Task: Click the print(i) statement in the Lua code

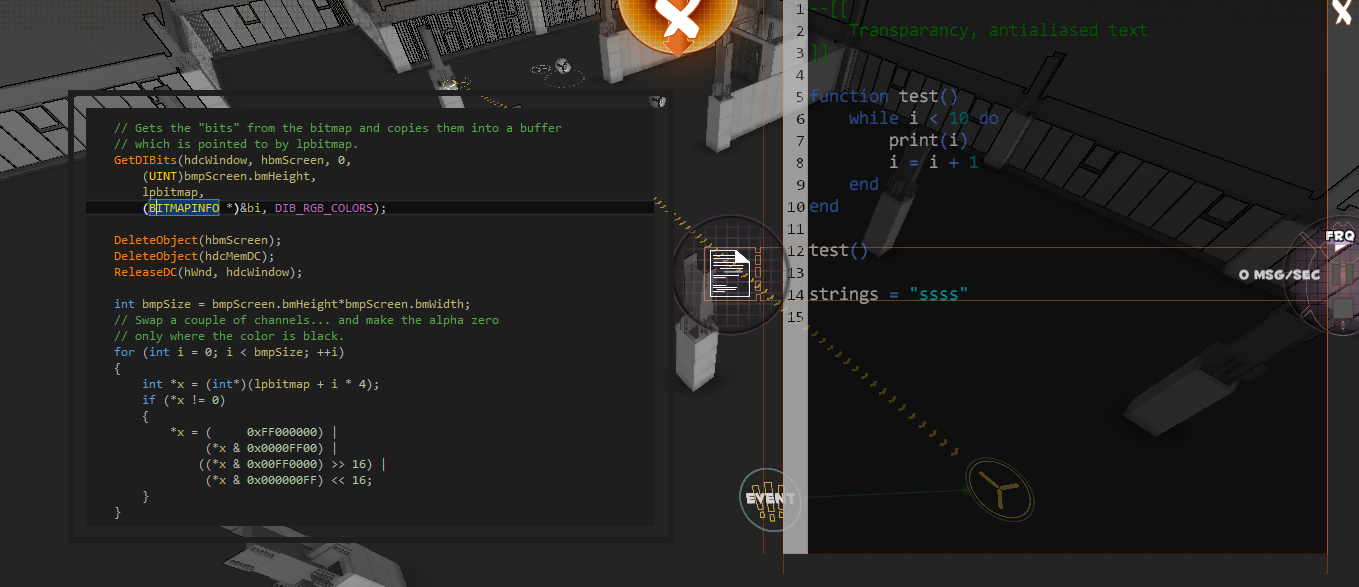Action: 915,140
